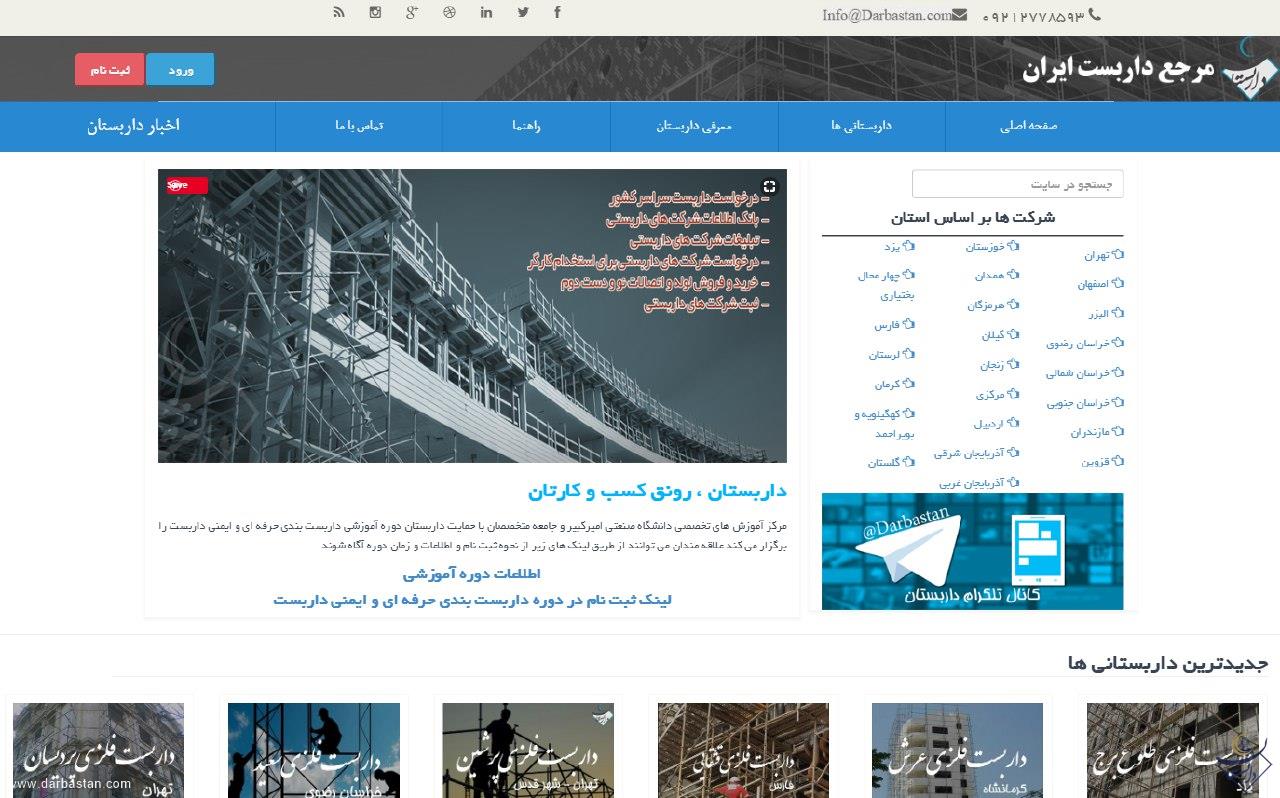Select the همدان province link
1280x798 pixels.
(x=997, y=275)
